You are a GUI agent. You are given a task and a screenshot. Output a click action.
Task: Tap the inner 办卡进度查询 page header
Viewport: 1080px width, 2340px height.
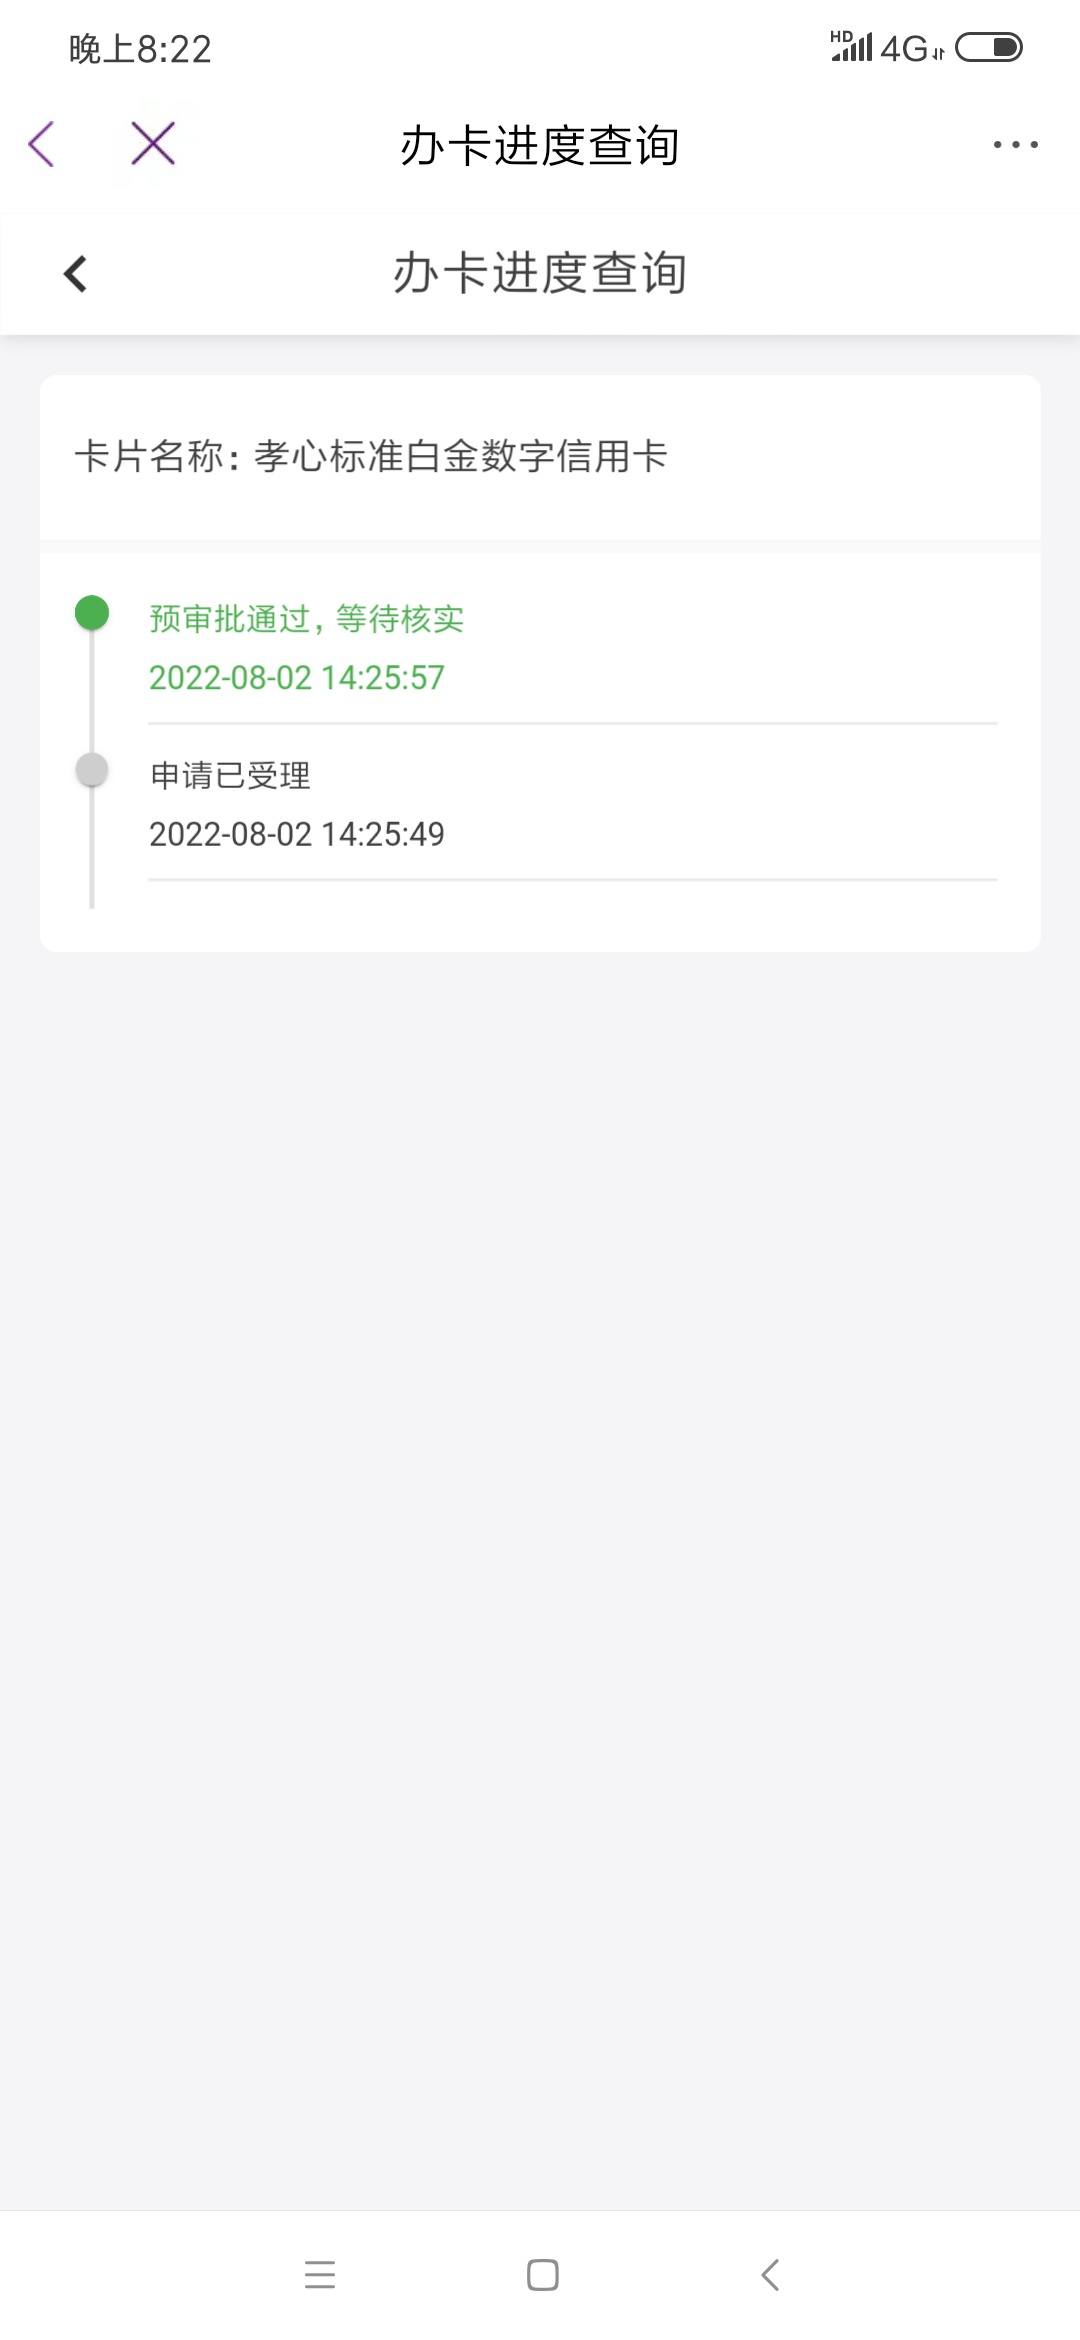tap(540, 273)
